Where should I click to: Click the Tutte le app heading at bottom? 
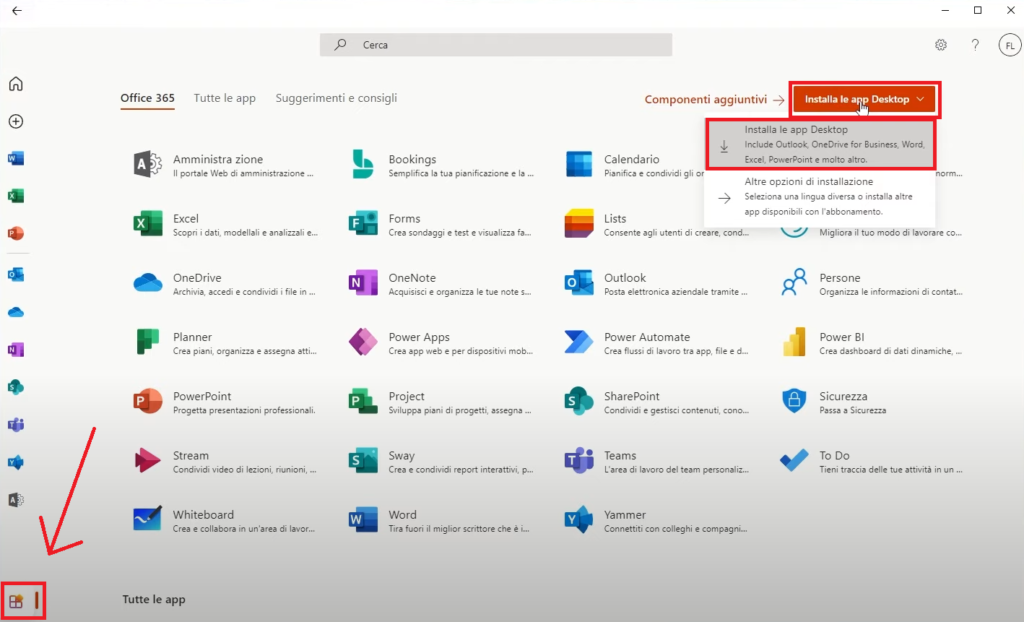(x=154, y=599)
